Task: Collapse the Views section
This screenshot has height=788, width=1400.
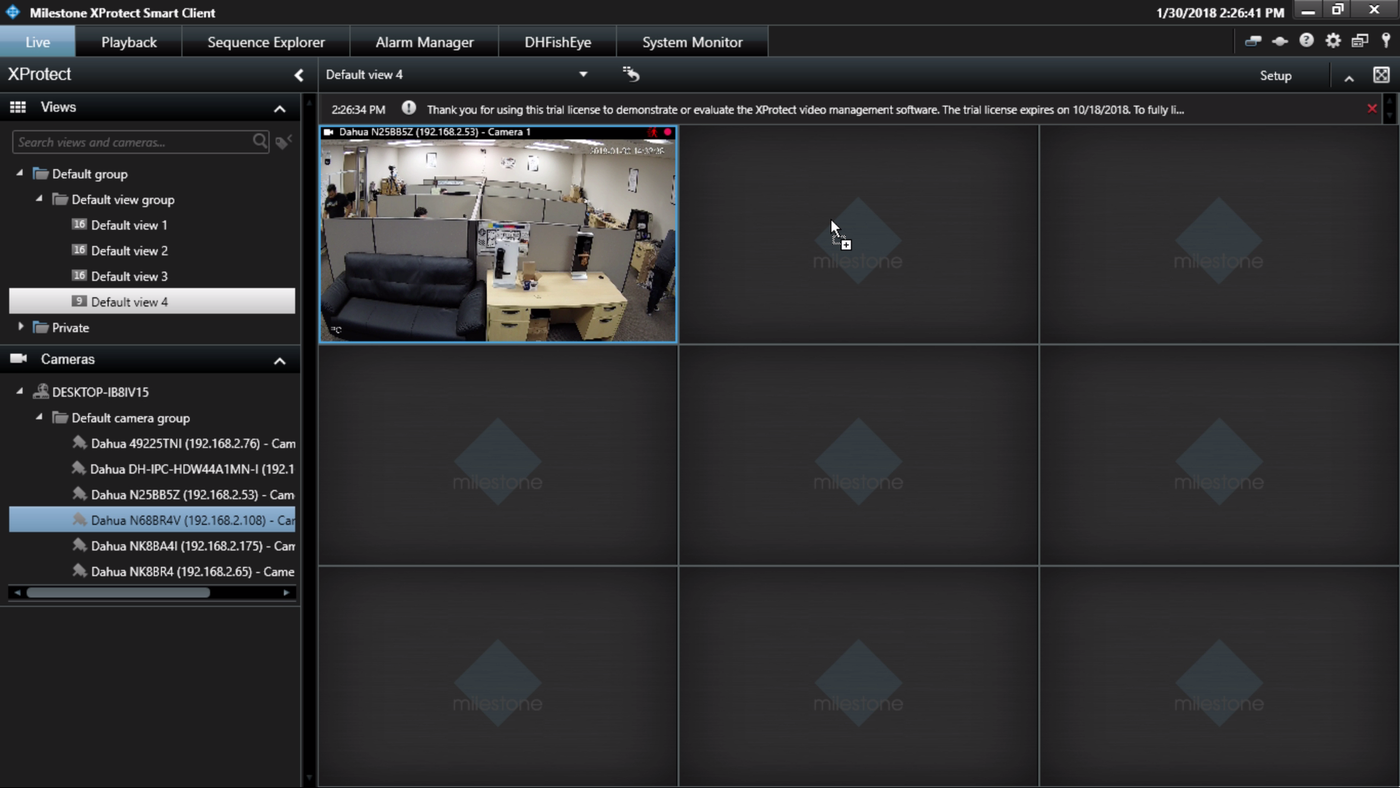Action: pos(280,108)
